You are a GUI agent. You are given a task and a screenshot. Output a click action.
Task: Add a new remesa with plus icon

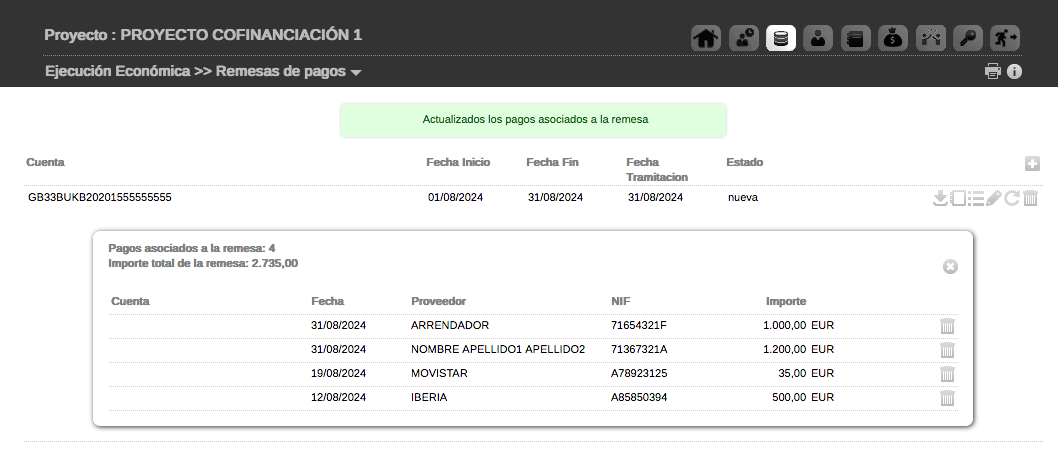click(x=1032, y=164)
